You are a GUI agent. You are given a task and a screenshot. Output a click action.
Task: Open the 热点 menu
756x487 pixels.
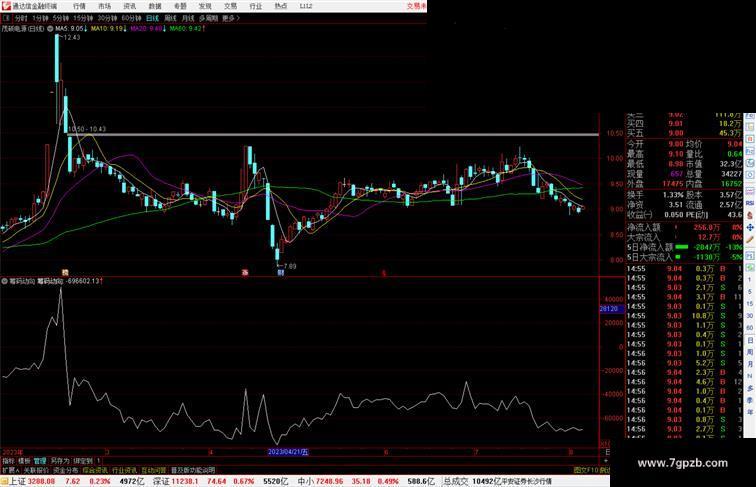pyautogui.click(x=281, y=6)
